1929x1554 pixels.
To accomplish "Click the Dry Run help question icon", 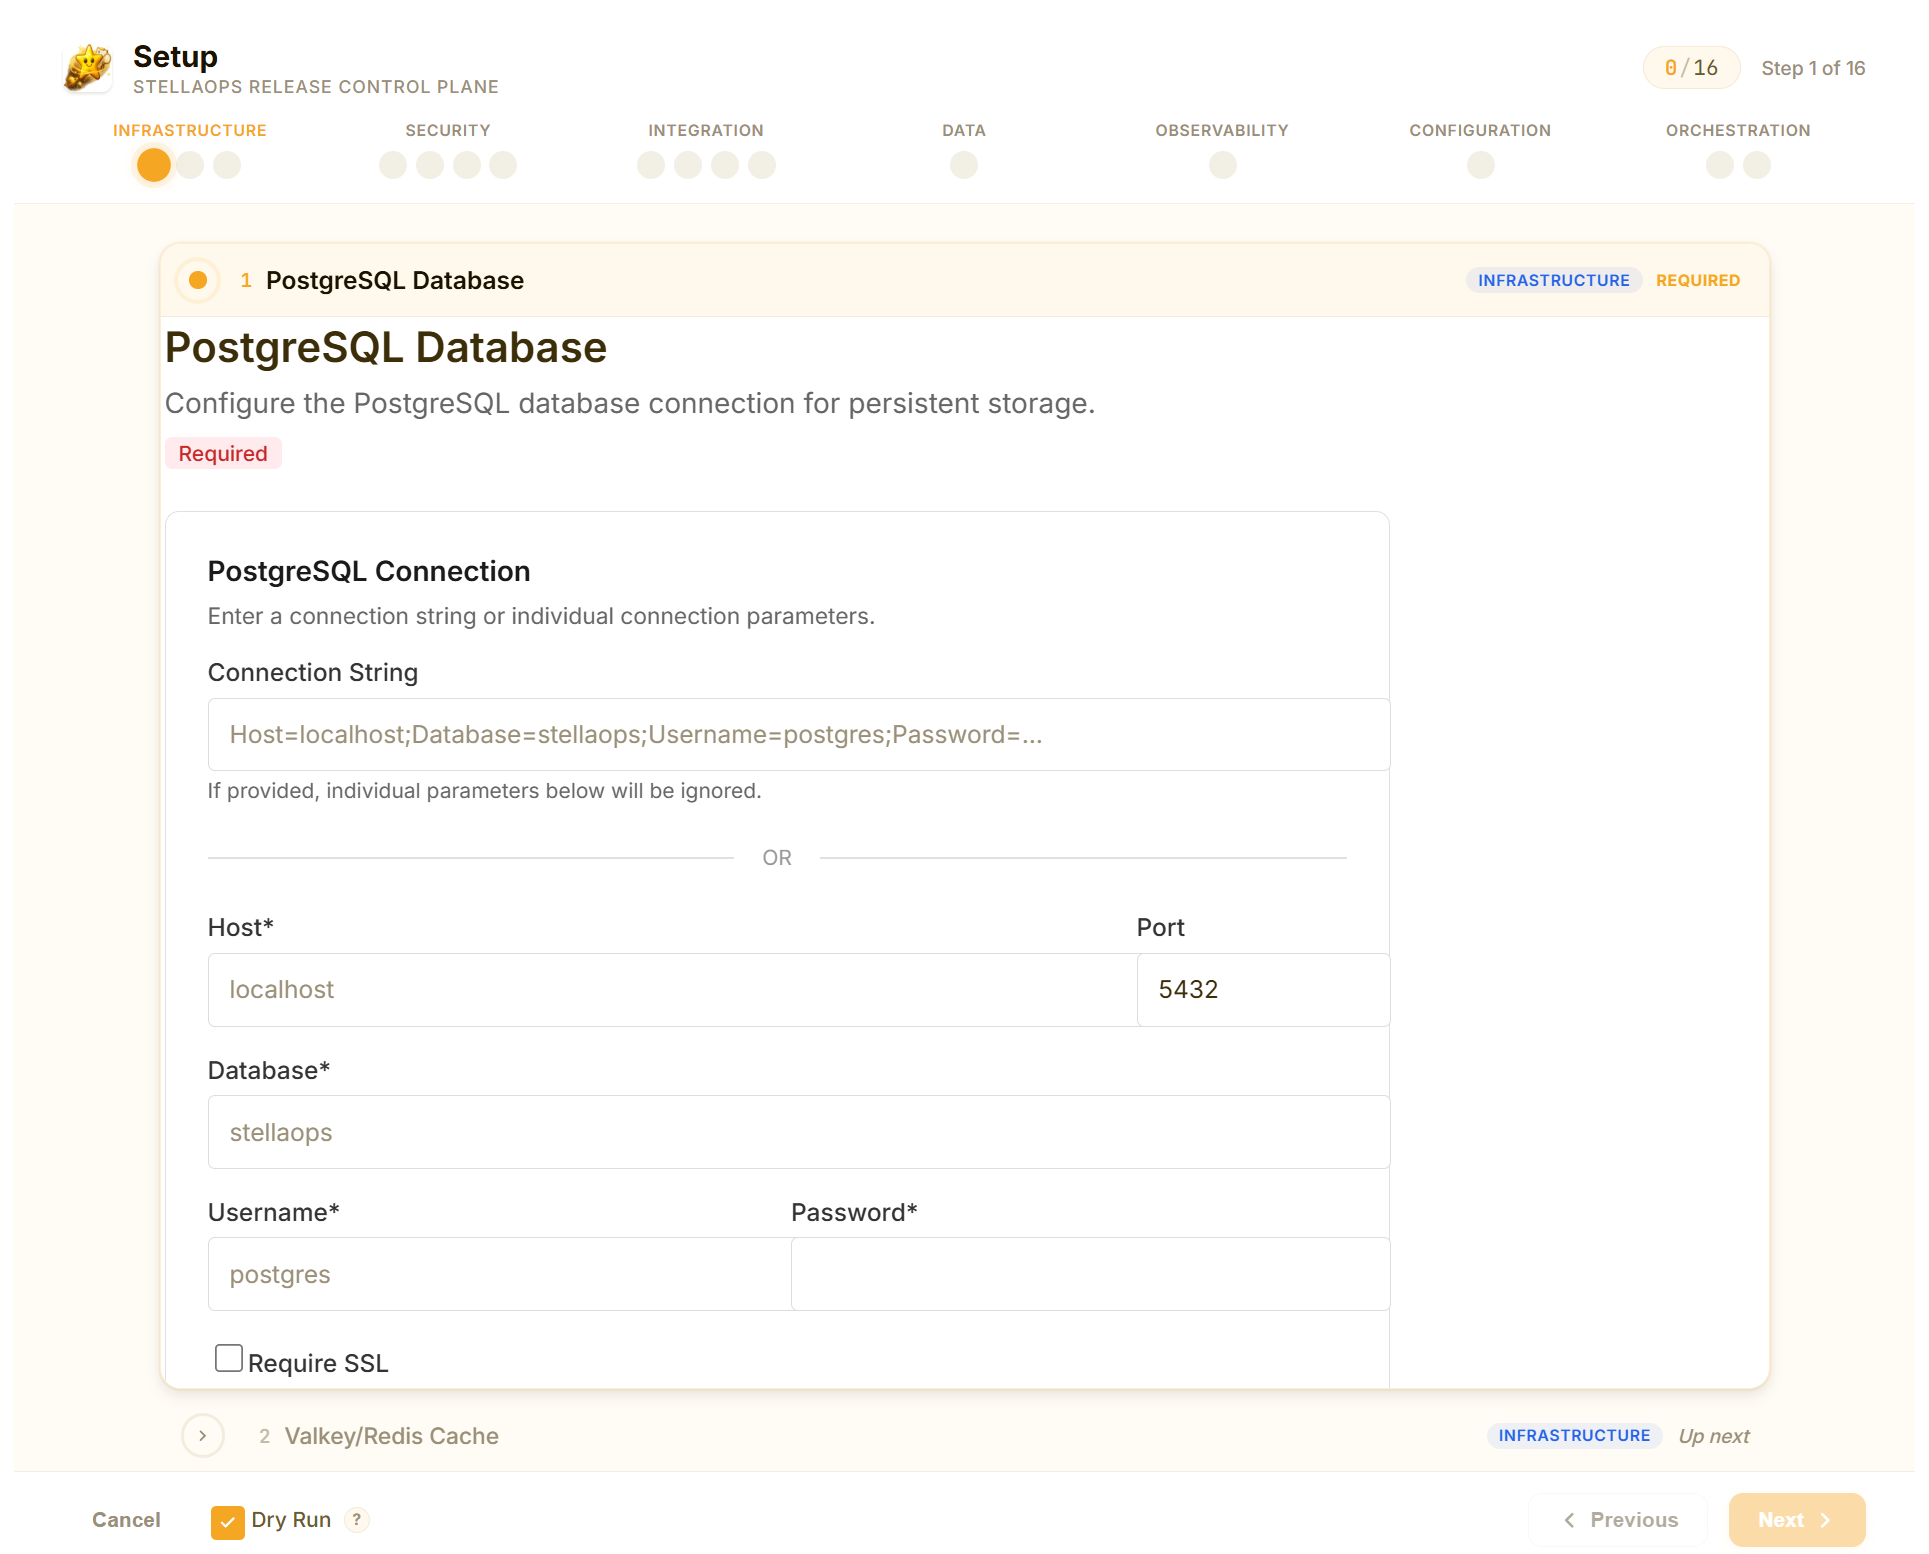I will click(x=356, y=1519).
